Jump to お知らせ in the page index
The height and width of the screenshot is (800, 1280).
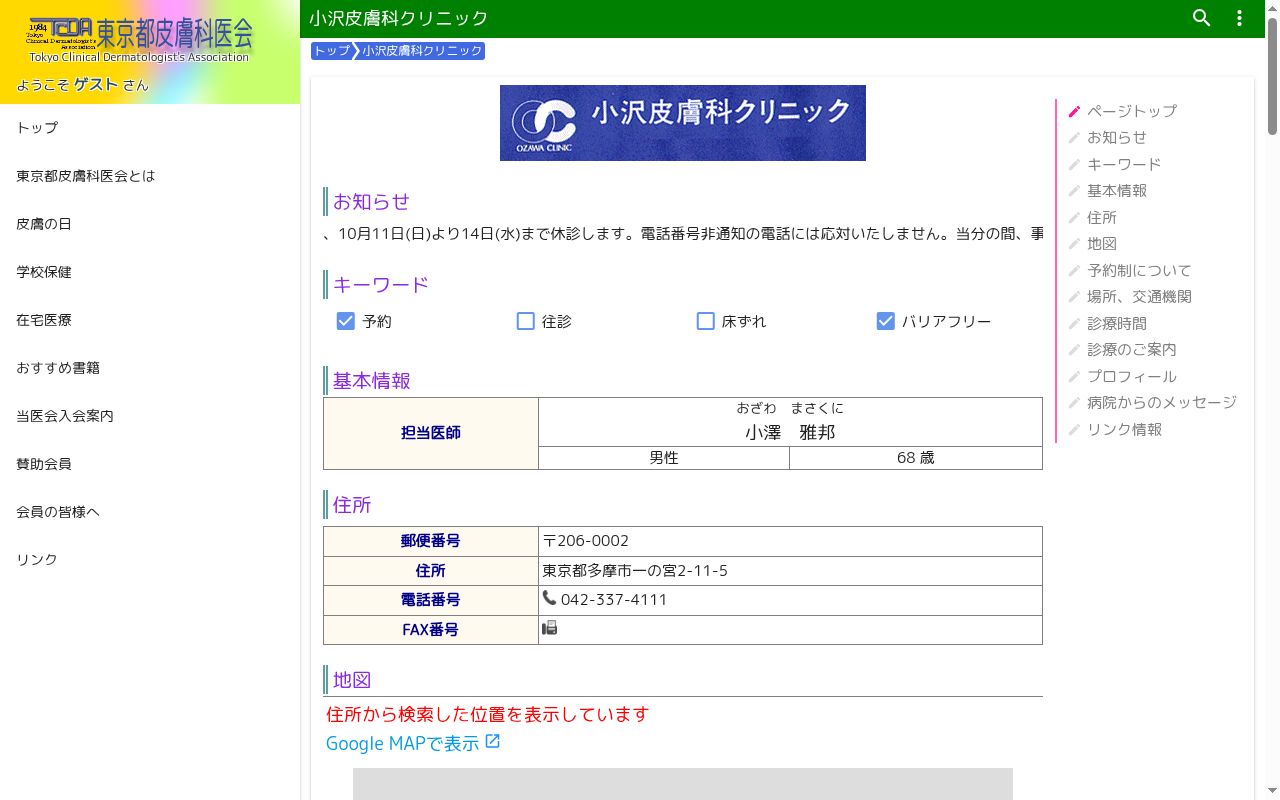[x=1117, y=137]
